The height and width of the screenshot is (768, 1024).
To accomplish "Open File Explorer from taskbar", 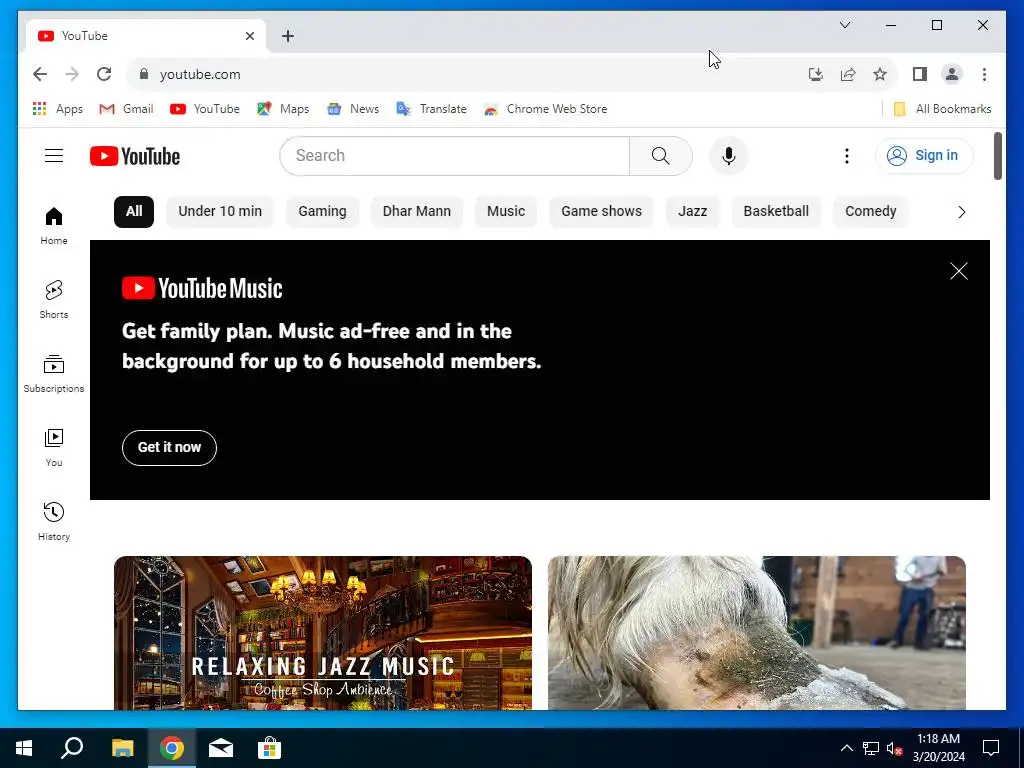I will 122,748.
